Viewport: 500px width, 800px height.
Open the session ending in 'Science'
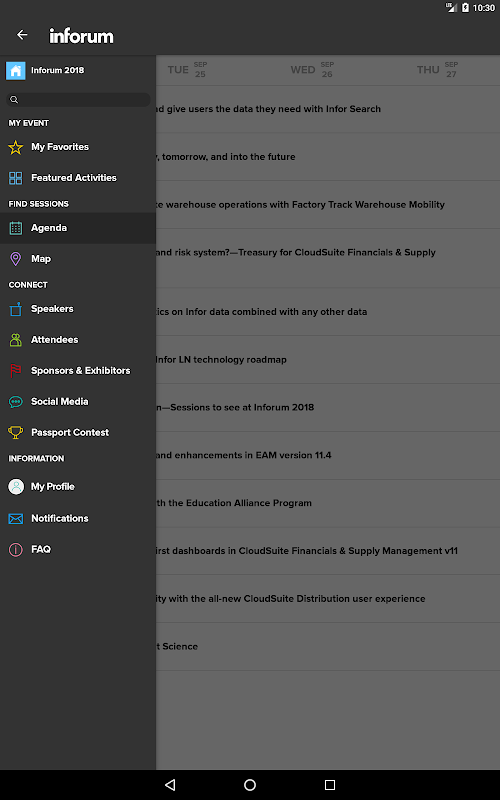tap(328, 646)
